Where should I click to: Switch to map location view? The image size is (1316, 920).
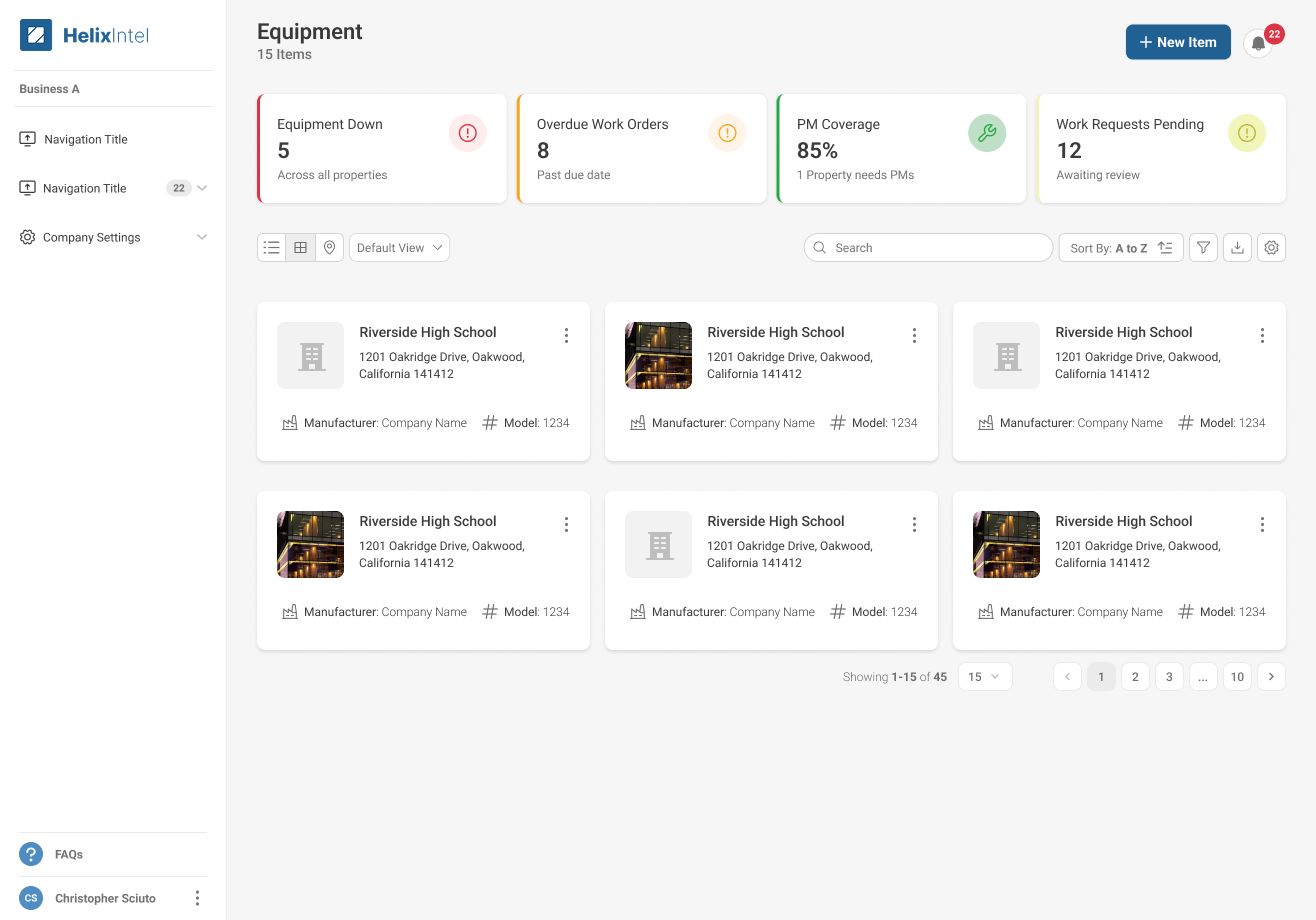pos(329,248)
